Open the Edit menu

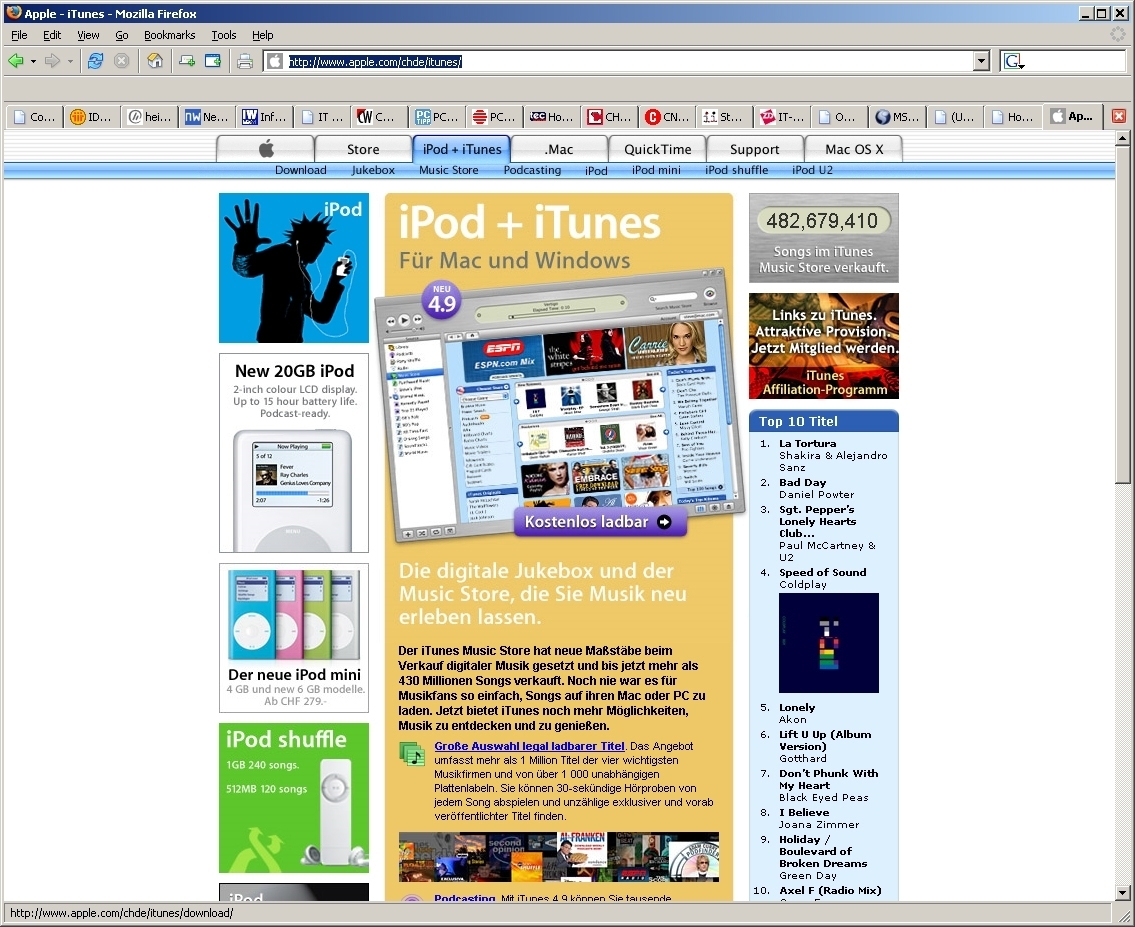click(x=52, y=35)
